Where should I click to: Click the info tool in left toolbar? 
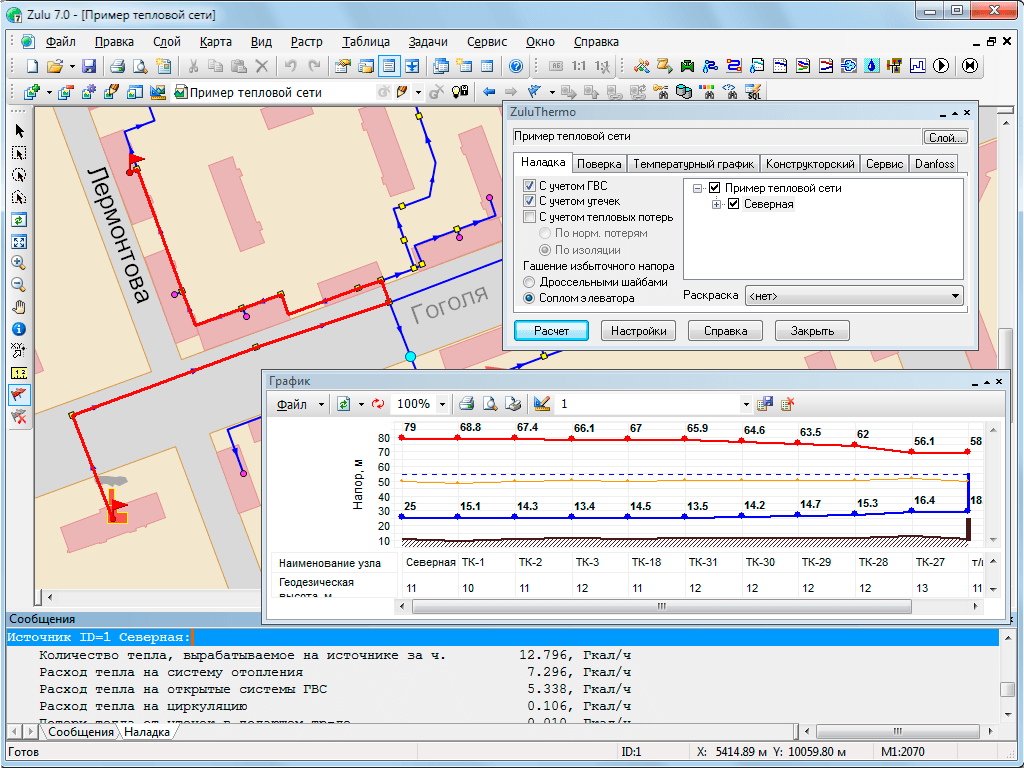point(19,329)
